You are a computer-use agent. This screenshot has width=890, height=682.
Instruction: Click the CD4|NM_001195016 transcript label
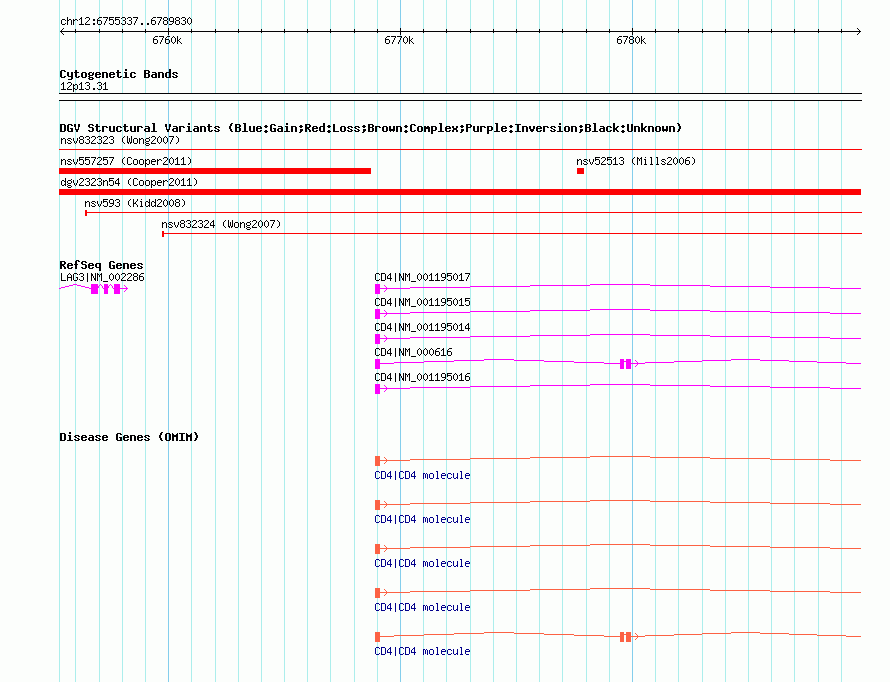422,377
